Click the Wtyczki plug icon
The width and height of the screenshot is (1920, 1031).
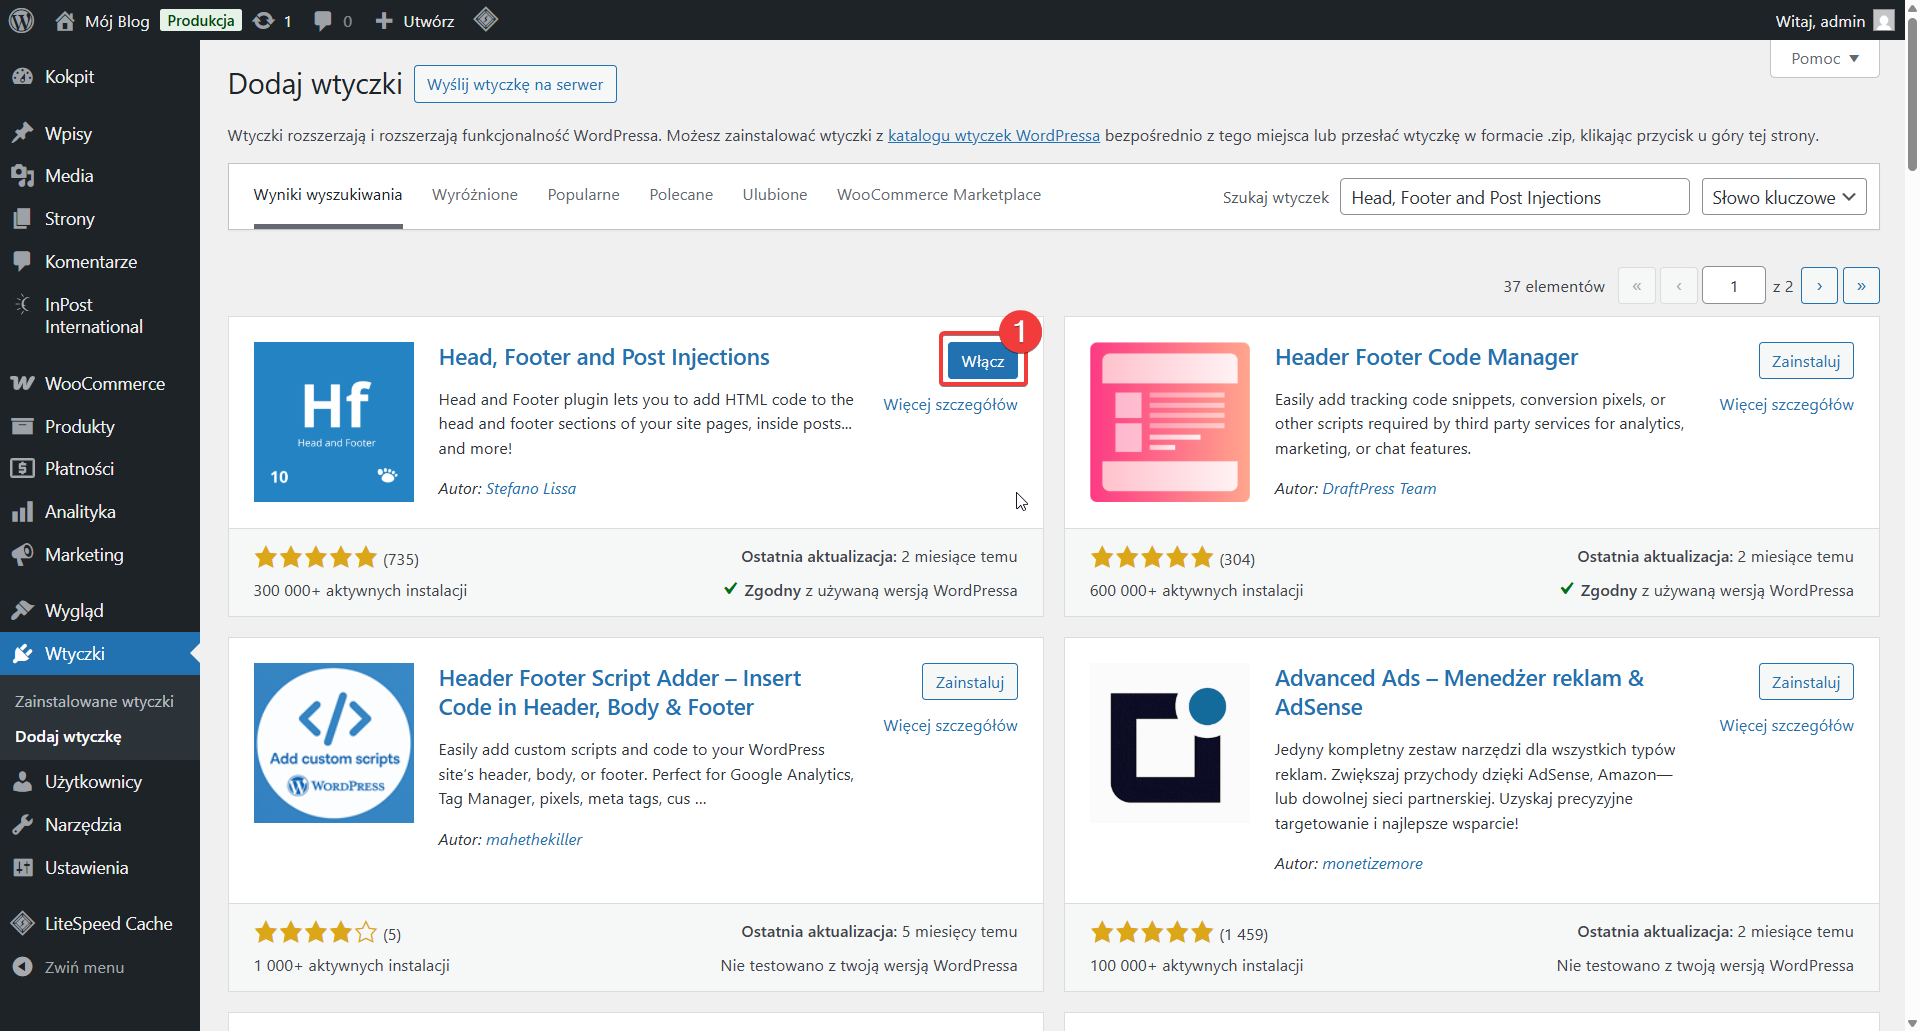[x=22, y=654]
